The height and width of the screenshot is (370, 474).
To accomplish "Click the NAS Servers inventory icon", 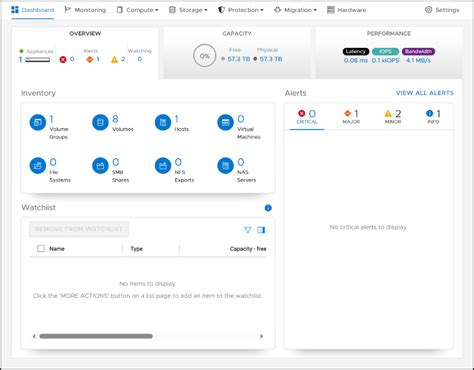I will 225,166.
